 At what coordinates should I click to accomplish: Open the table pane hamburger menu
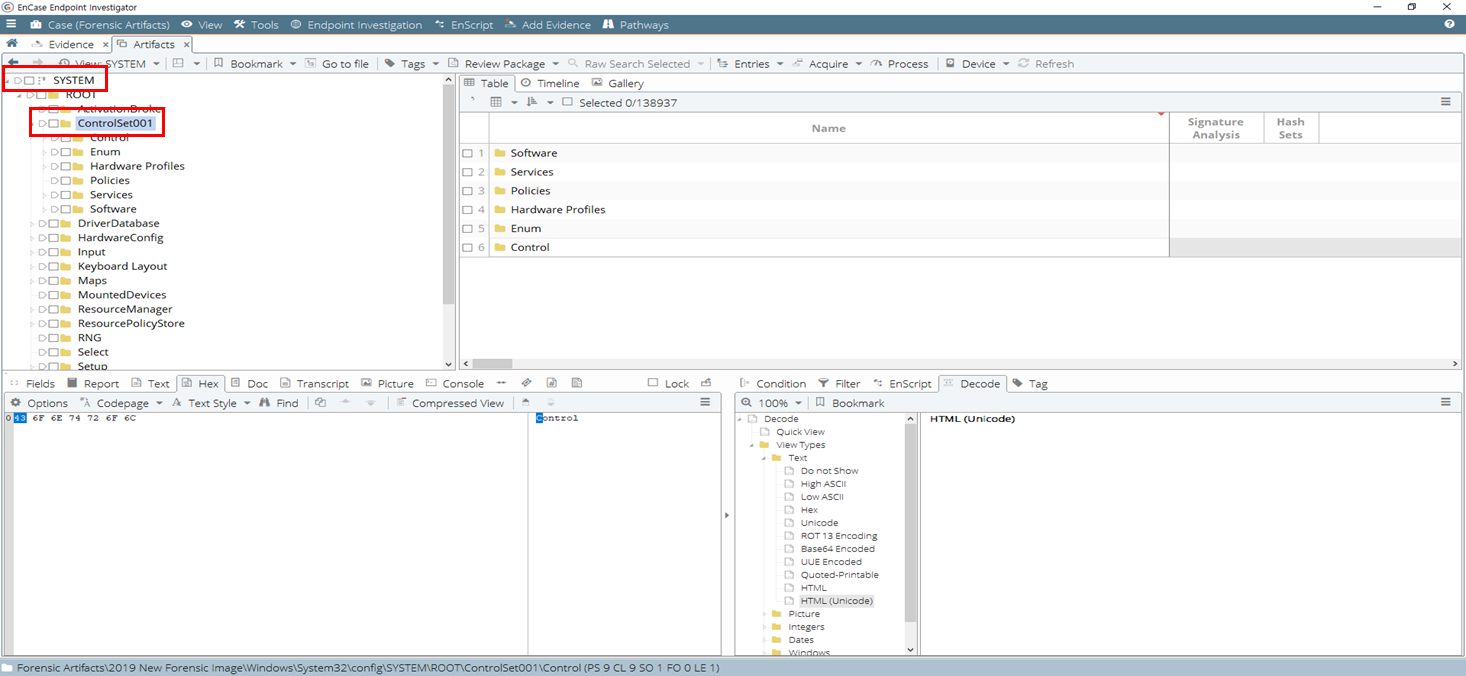(1445, 102)
